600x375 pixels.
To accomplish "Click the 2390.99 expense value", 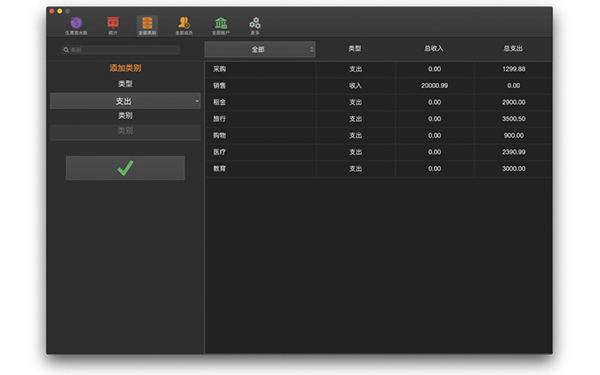I will tap(514, 152).
